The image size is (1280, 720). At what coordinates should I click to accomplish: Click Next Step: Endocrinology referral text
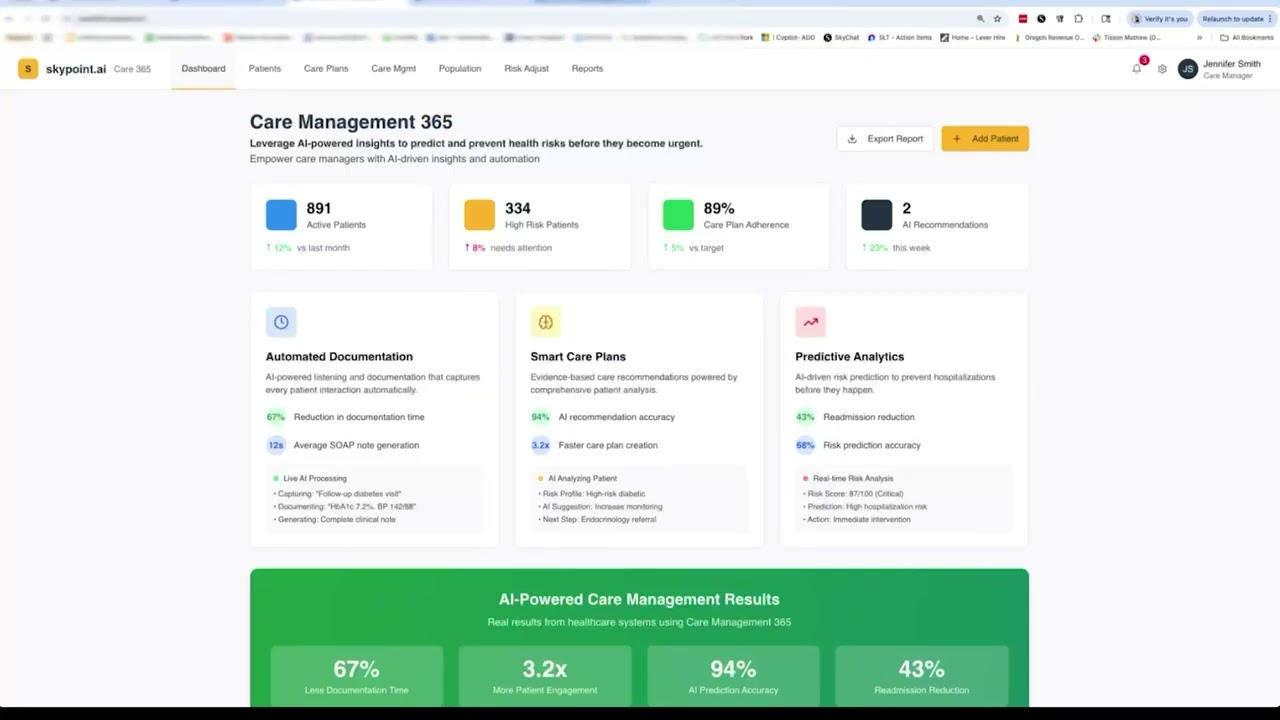tap(598, 520)
